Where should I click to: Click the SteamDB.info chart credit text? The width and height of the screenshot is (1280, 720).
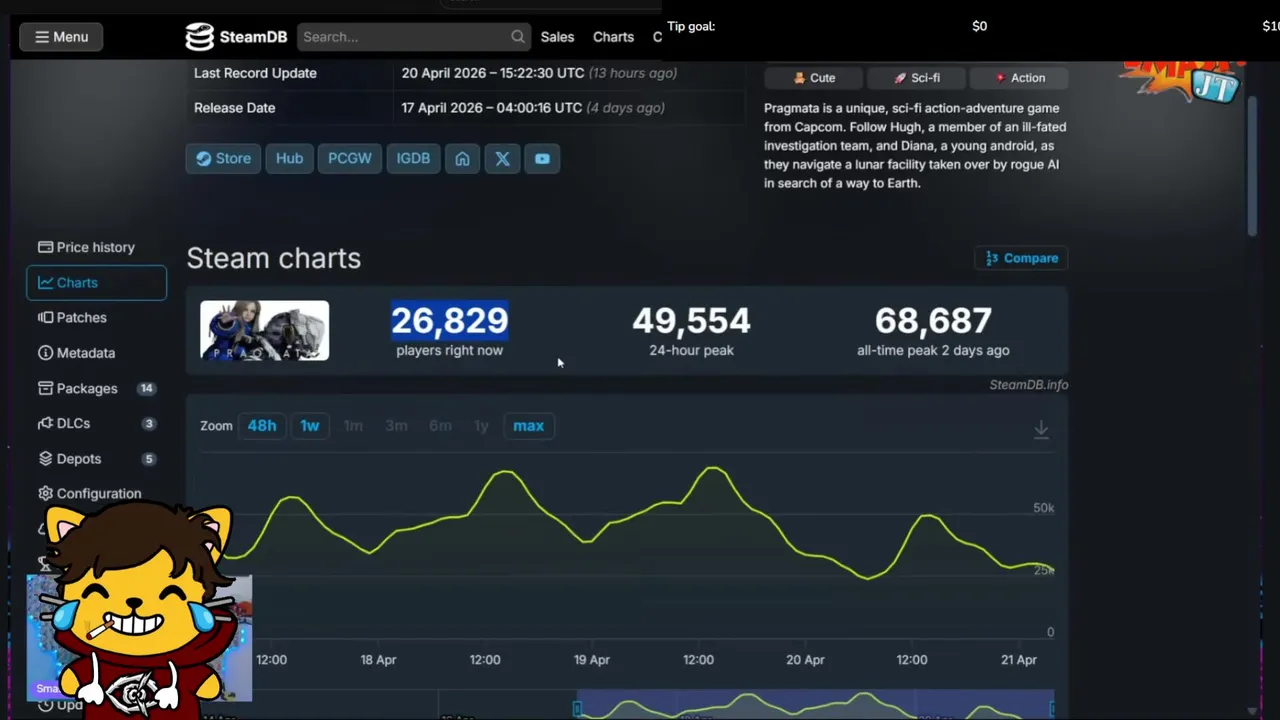(1028, 385)
